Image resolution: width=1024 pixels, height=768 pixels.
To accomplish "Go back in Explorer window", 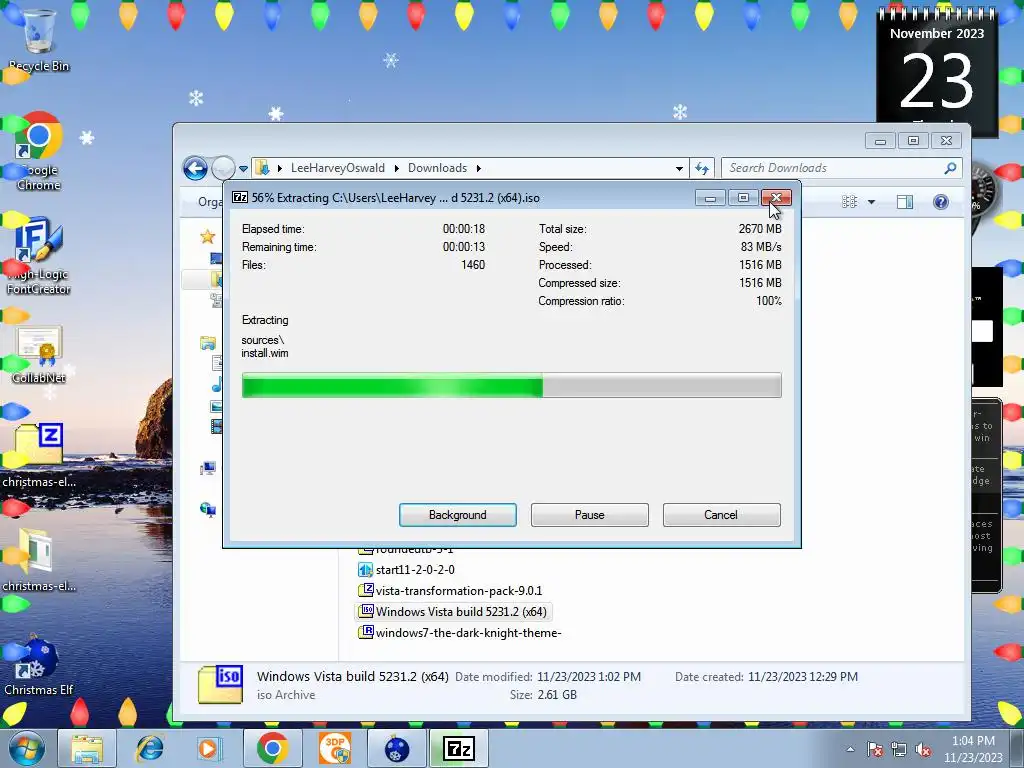I will [x=195, y=168].
